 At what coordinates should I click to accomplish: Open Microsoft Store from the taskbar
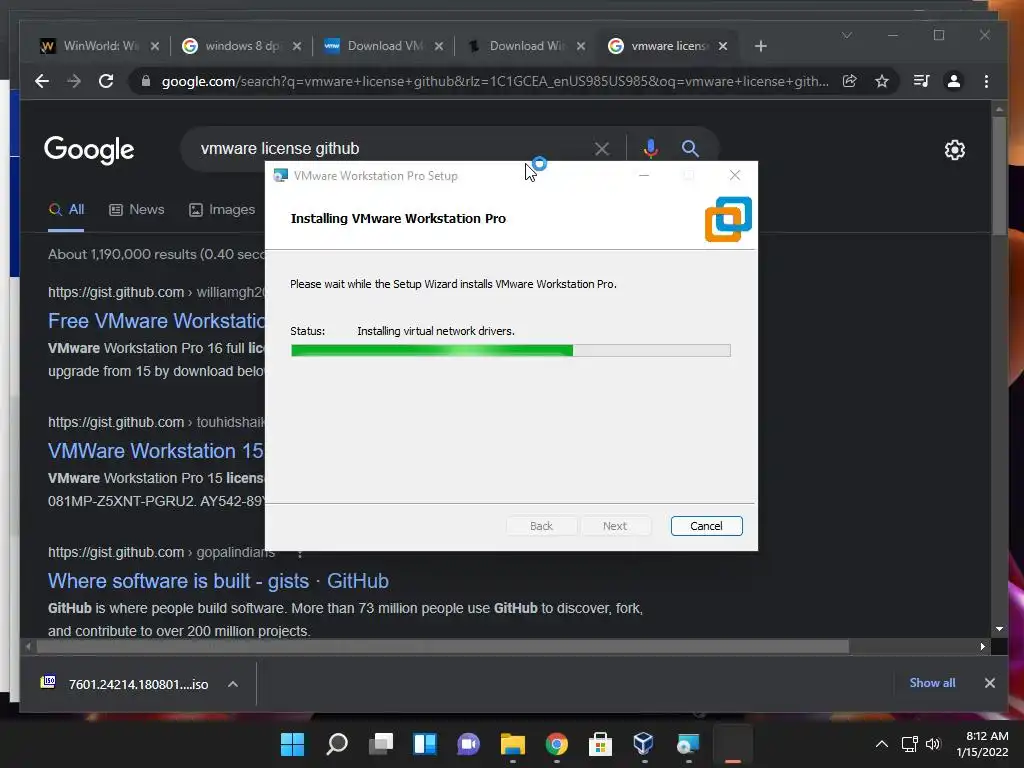600,744
